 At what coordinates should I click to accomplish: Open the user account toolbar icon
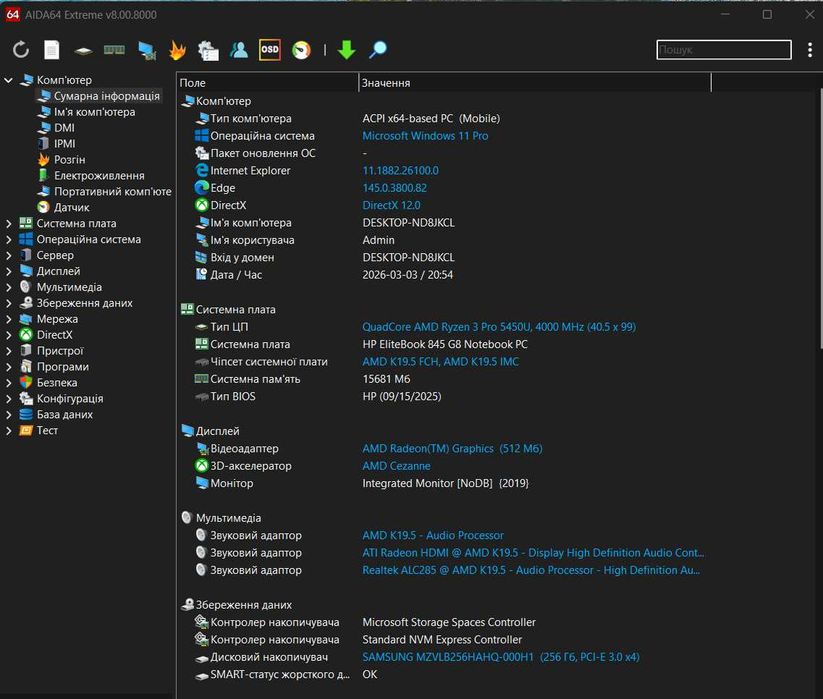[x=239, y=50]
